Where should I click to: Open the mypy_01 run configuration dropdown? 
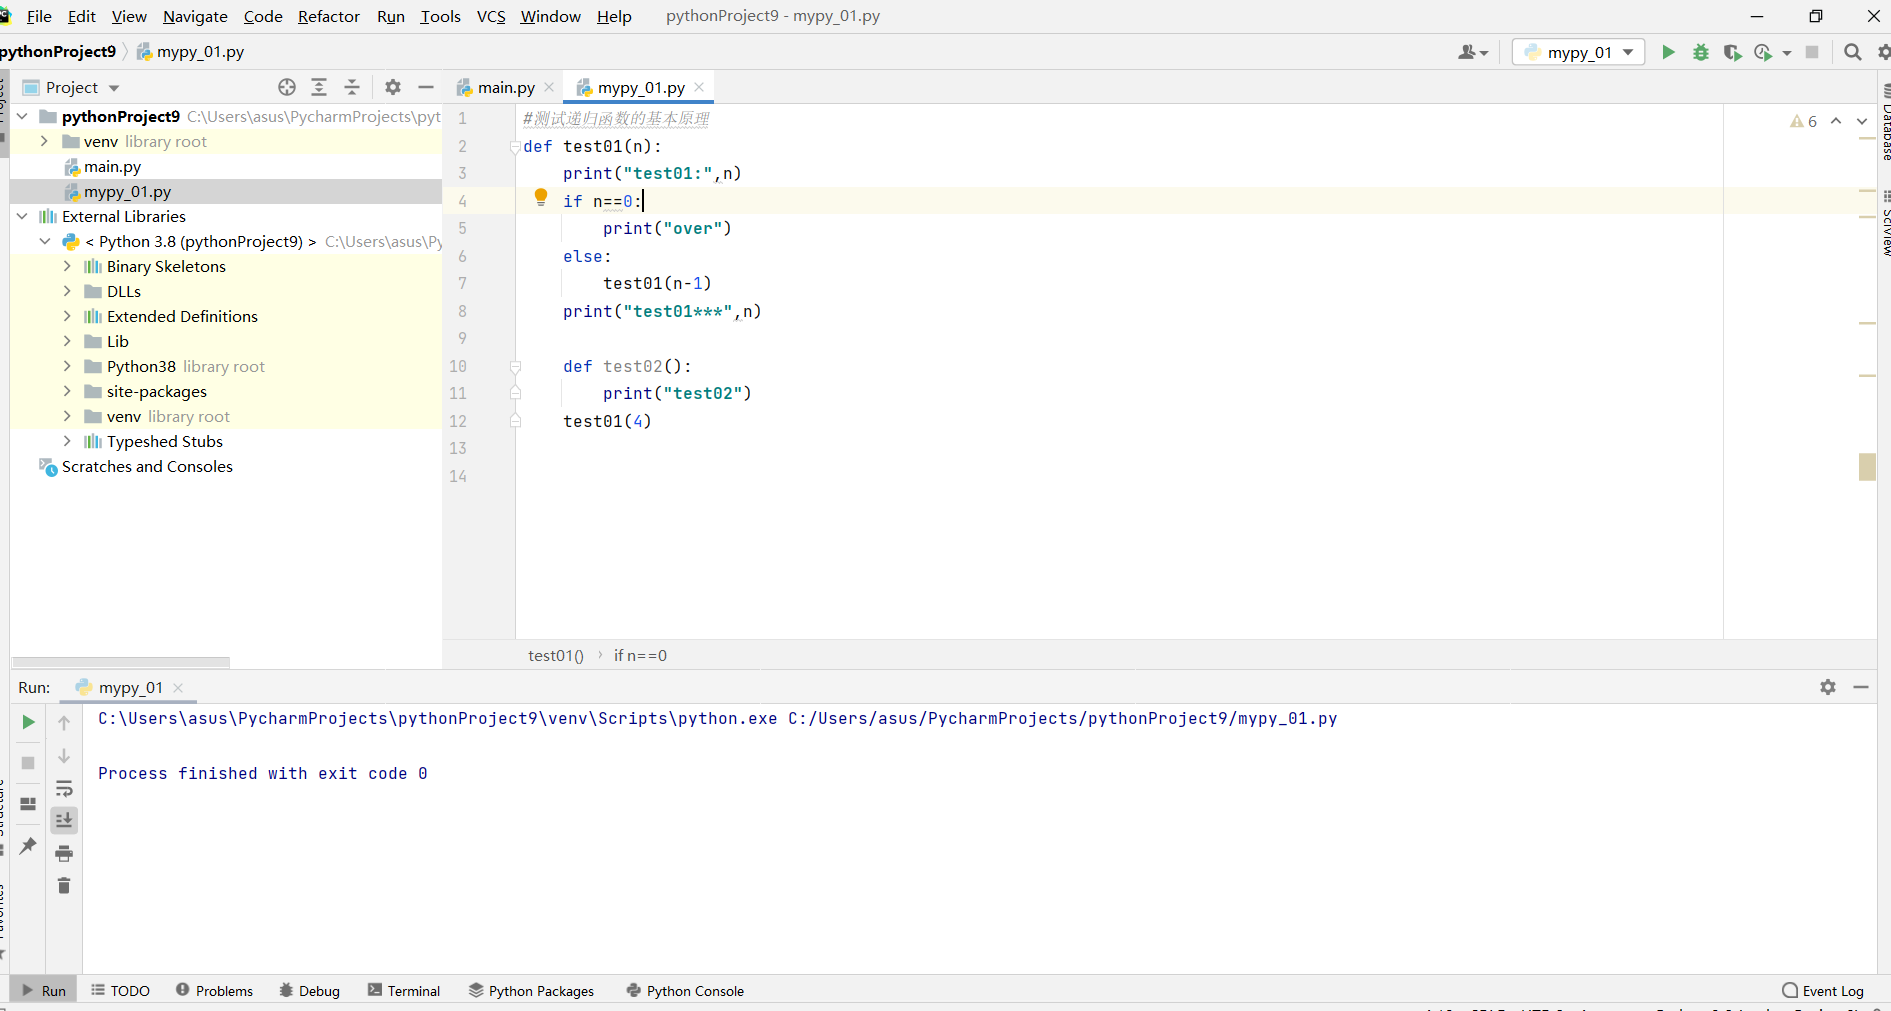pyautogui.click(x=1578, y=52)
